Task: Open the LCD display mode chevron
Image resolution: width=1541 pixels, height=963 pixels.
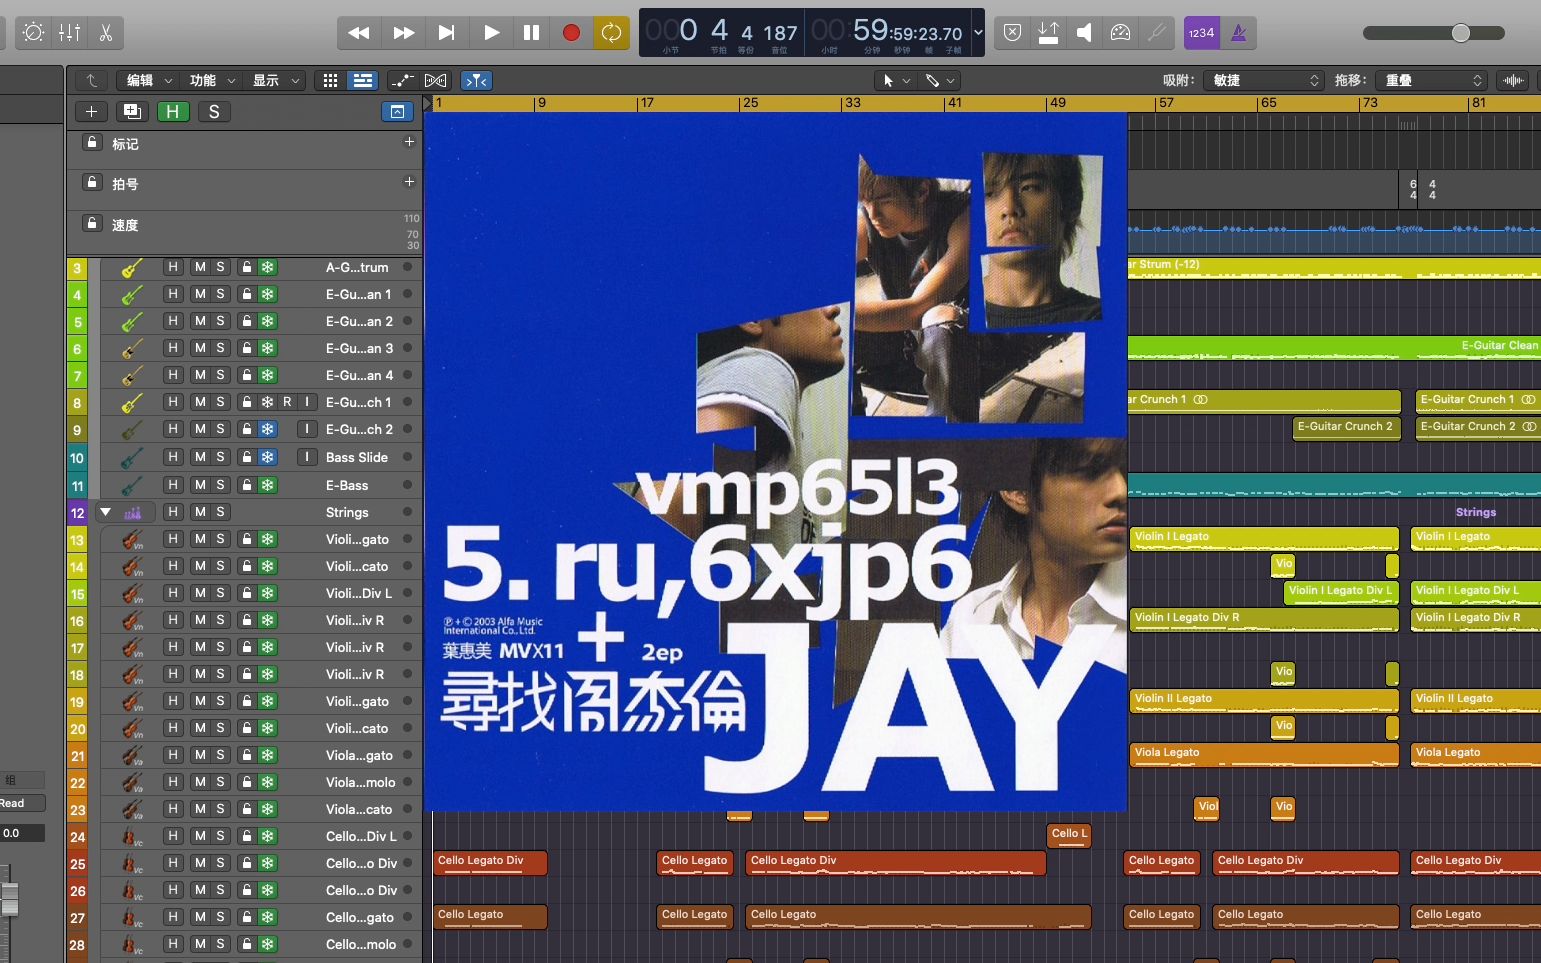Action: pyautogui.click(x=978, y=32)
